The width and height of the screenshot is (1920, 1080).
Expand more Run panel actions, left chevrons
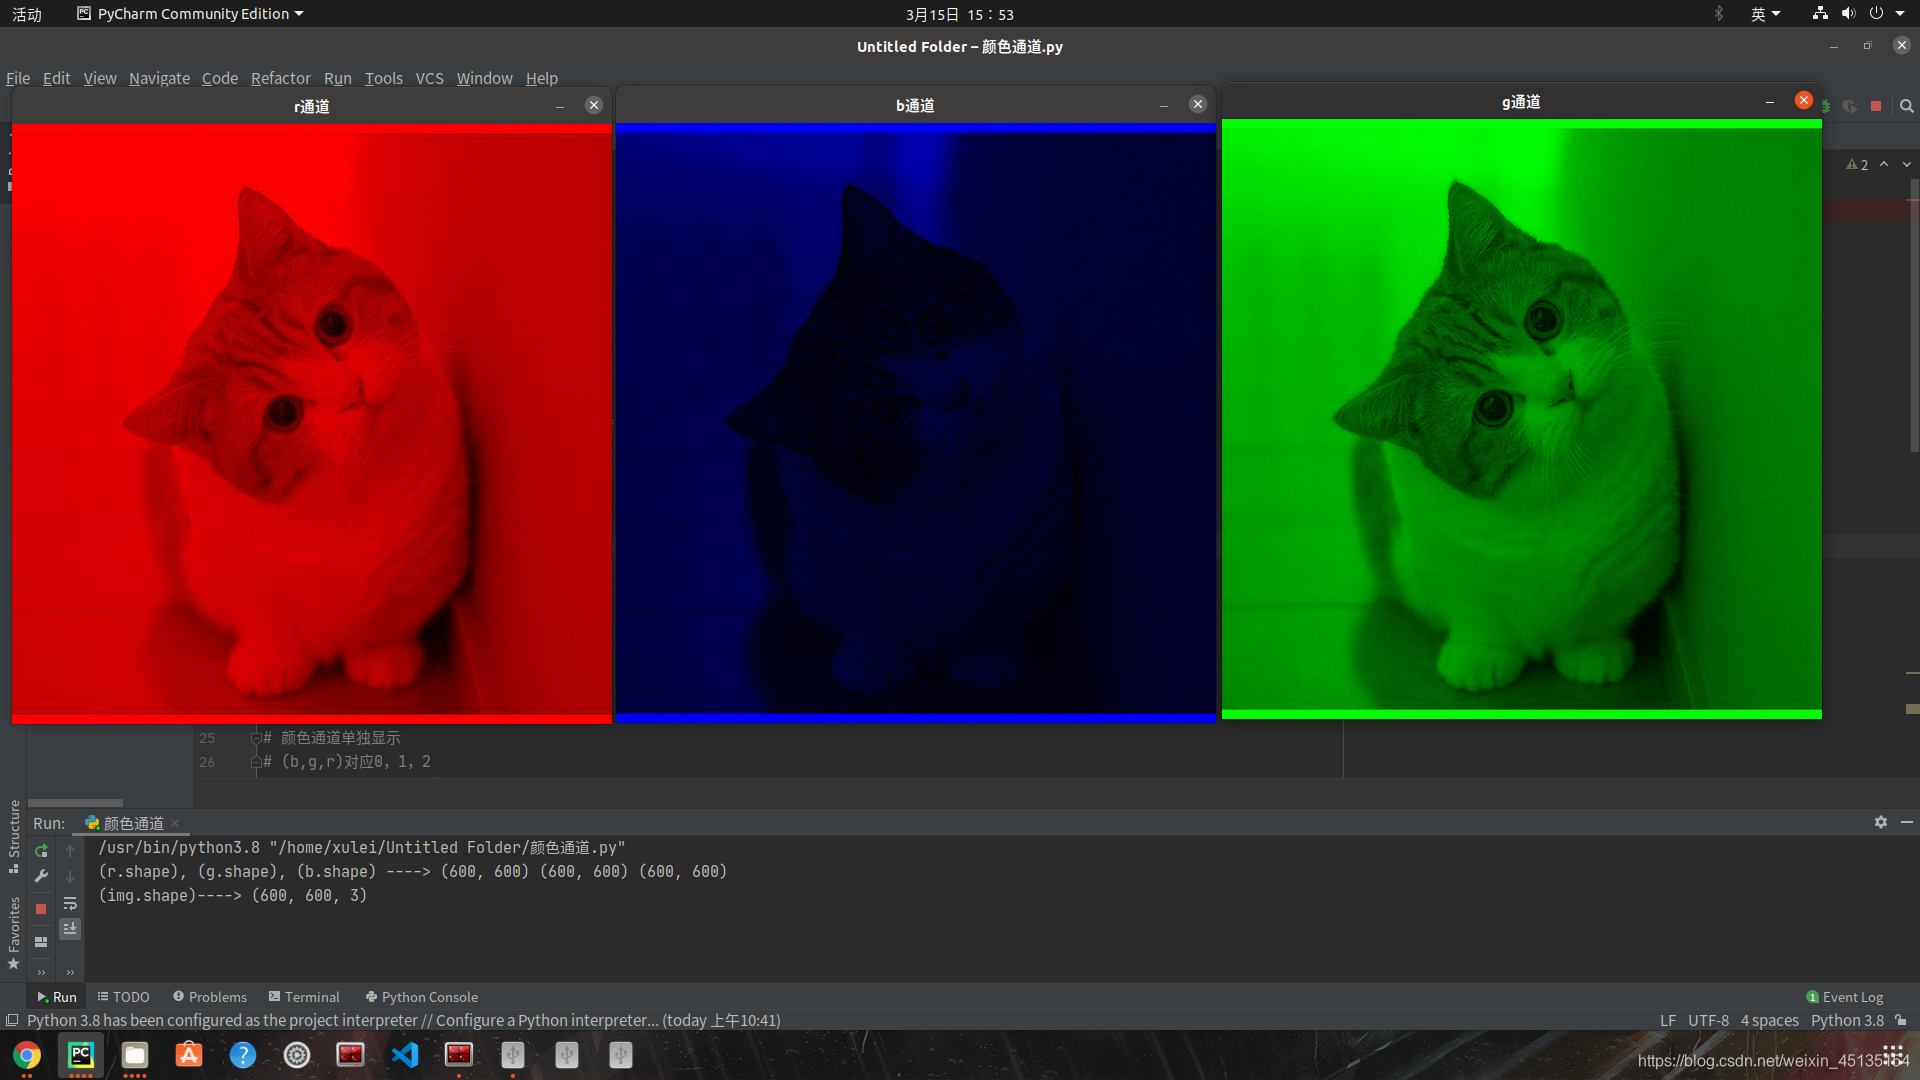[x=41, y=972]
